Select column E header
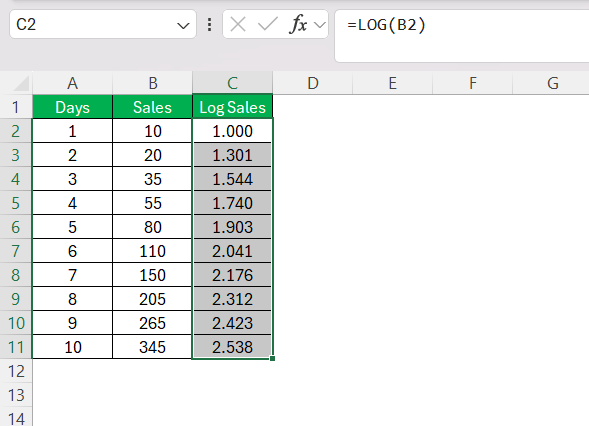Image resolution: width=589 pixels, height=426 pixels. tap(393, 83)
